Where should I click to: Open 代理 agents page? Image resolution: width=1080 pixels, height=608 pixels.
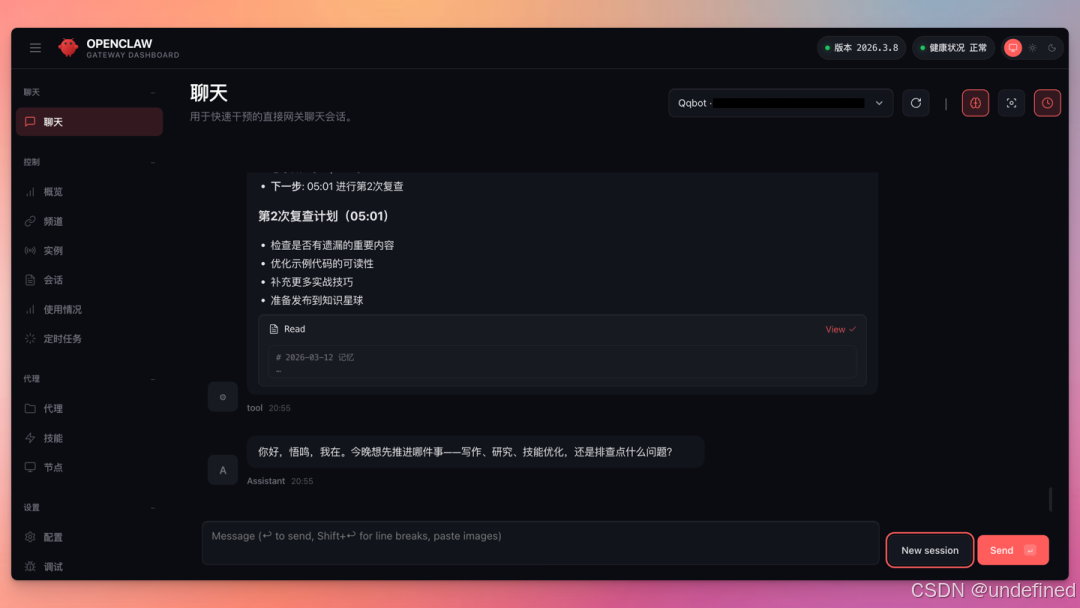coord(90,409)
